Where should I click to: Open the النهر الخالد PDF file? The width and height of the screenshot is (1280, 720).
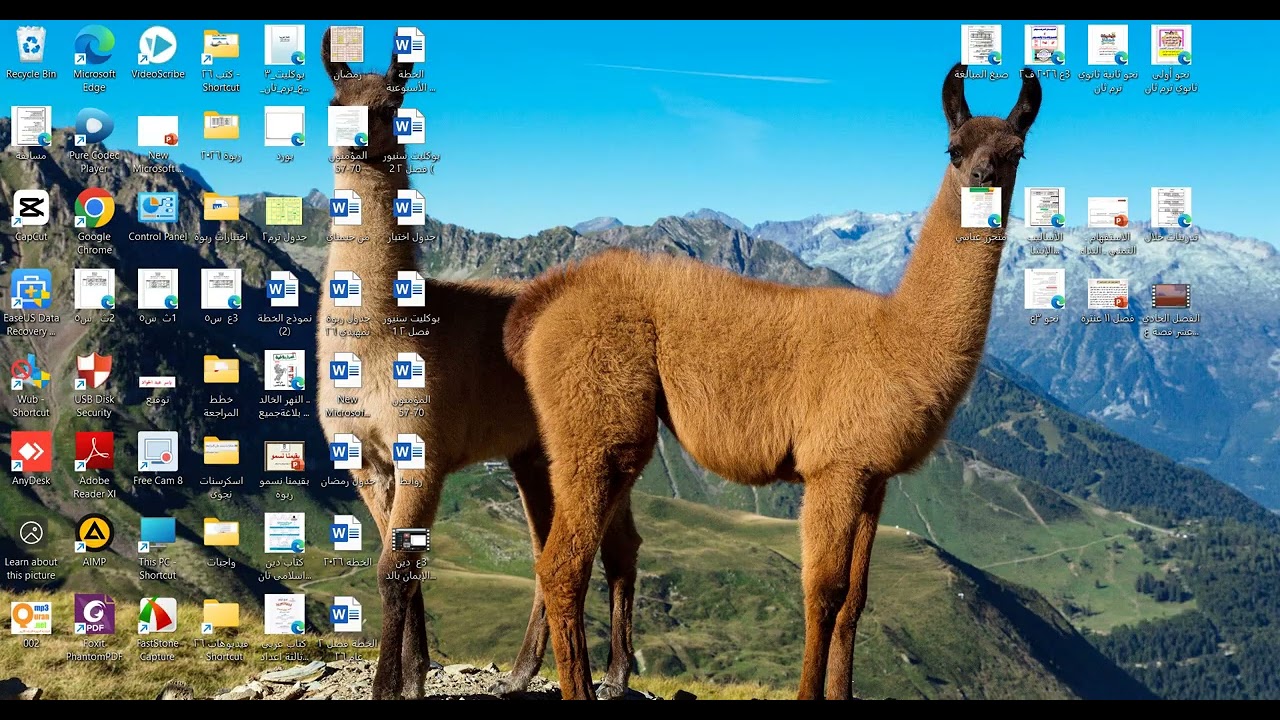[284, 371]
